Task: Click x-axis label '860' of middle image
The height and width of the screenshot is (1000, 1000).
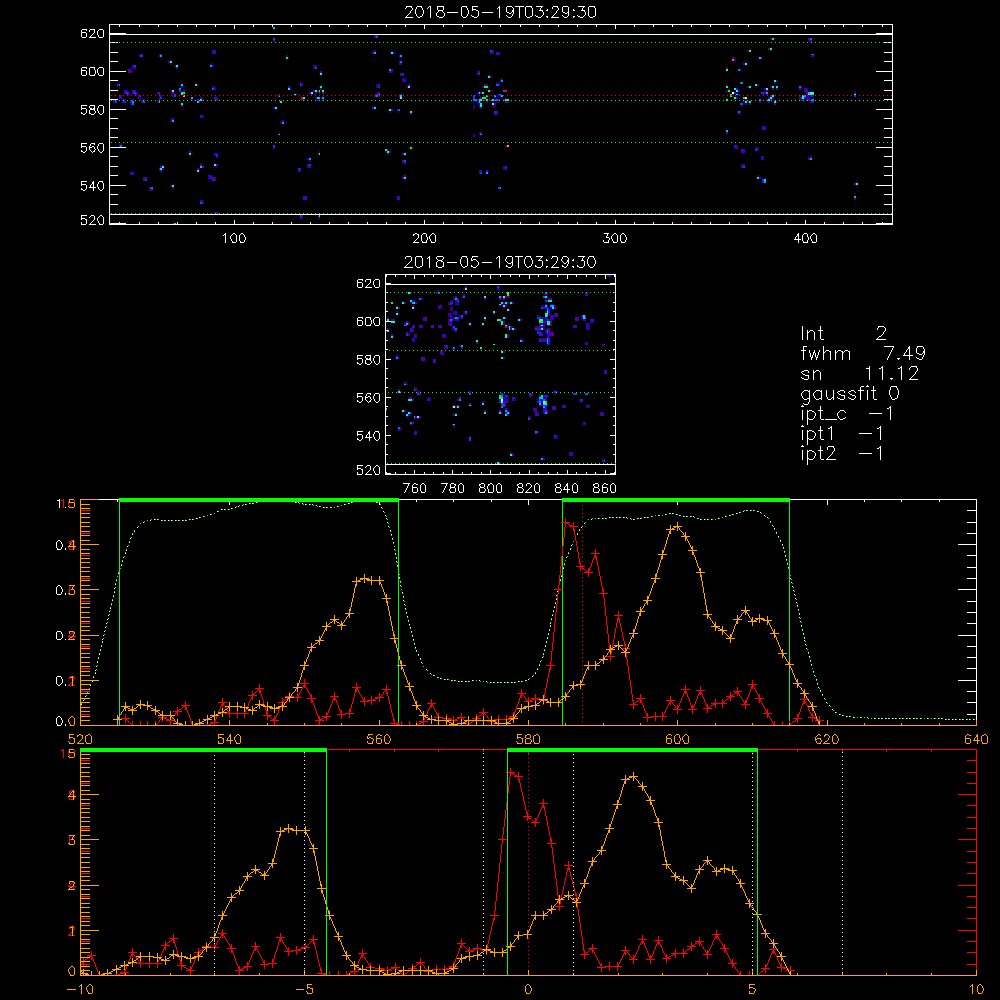Action: pos(605,489)
